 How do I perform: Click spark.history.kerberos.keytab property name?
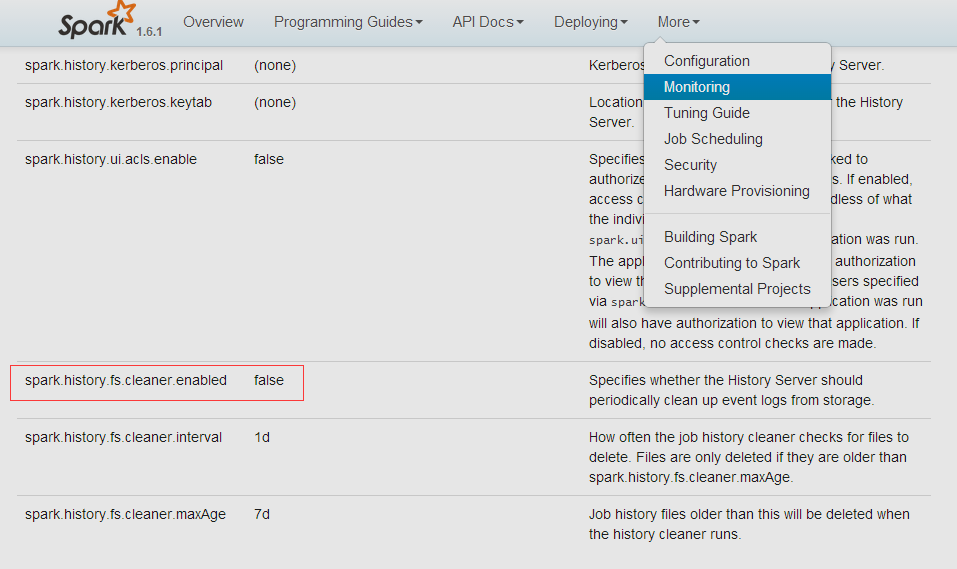118,102
